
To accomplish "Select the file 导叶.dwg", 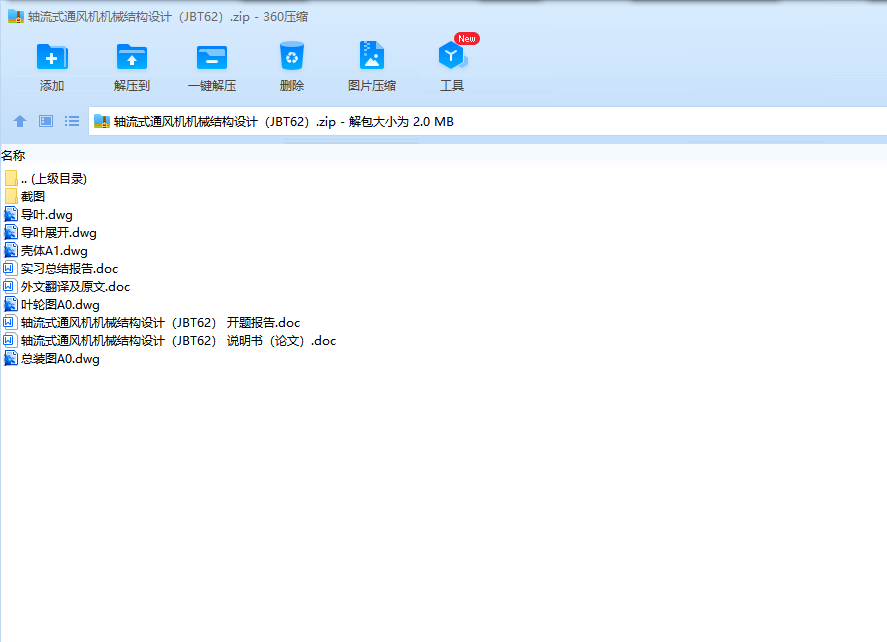I will (x=47, y=215).
